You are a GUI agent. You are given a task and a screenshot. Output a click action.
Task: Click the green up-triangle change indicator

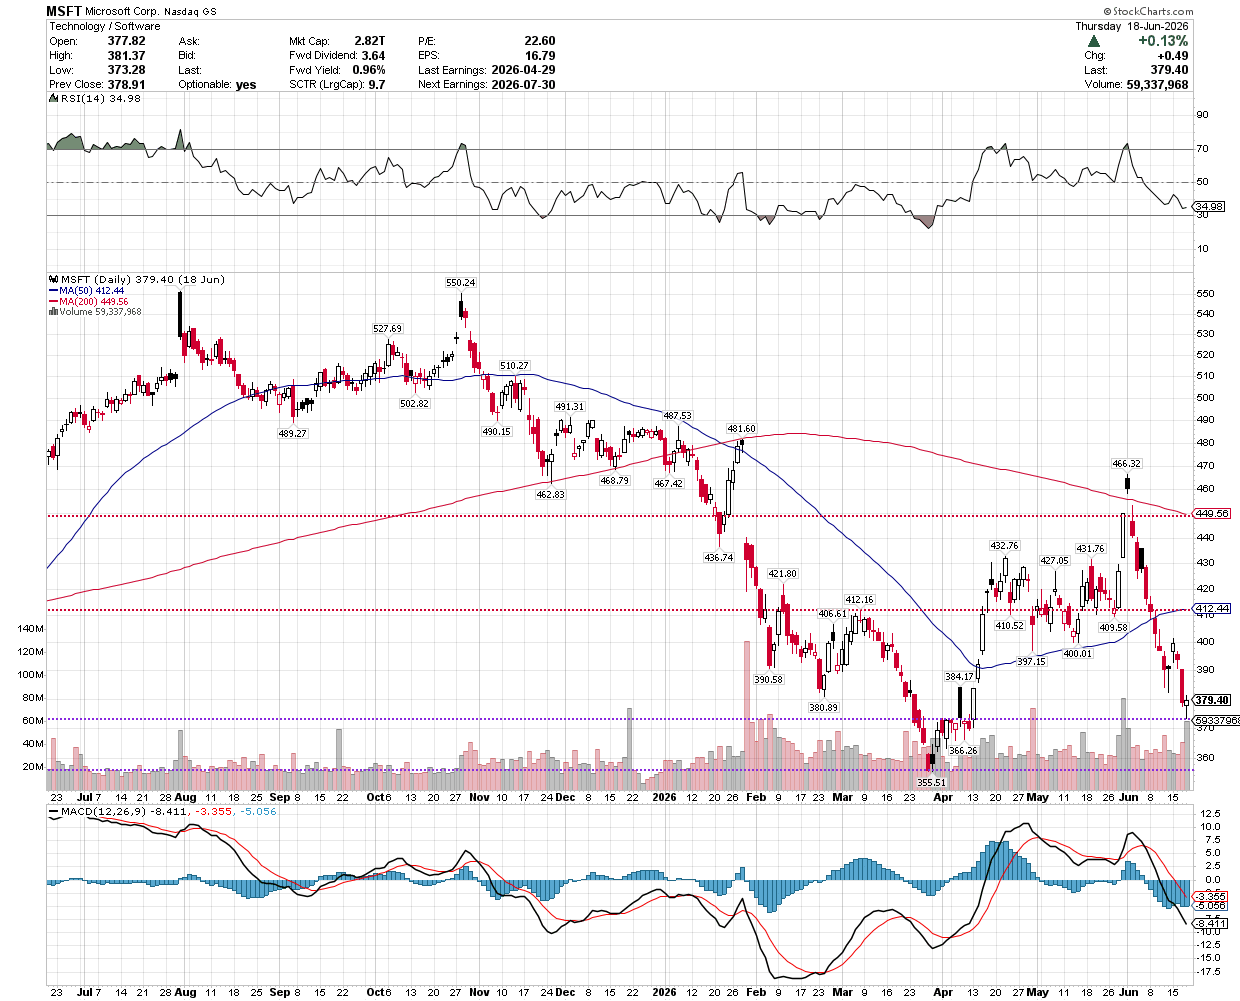1094,41
